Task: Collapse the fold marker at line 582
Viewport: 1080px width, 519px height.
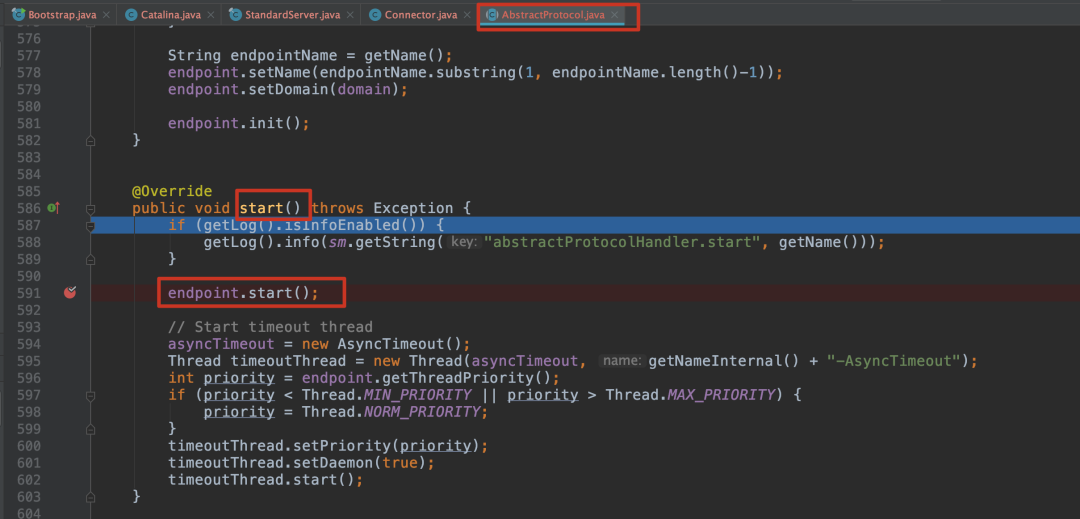Action: click(x=90, y=140)
